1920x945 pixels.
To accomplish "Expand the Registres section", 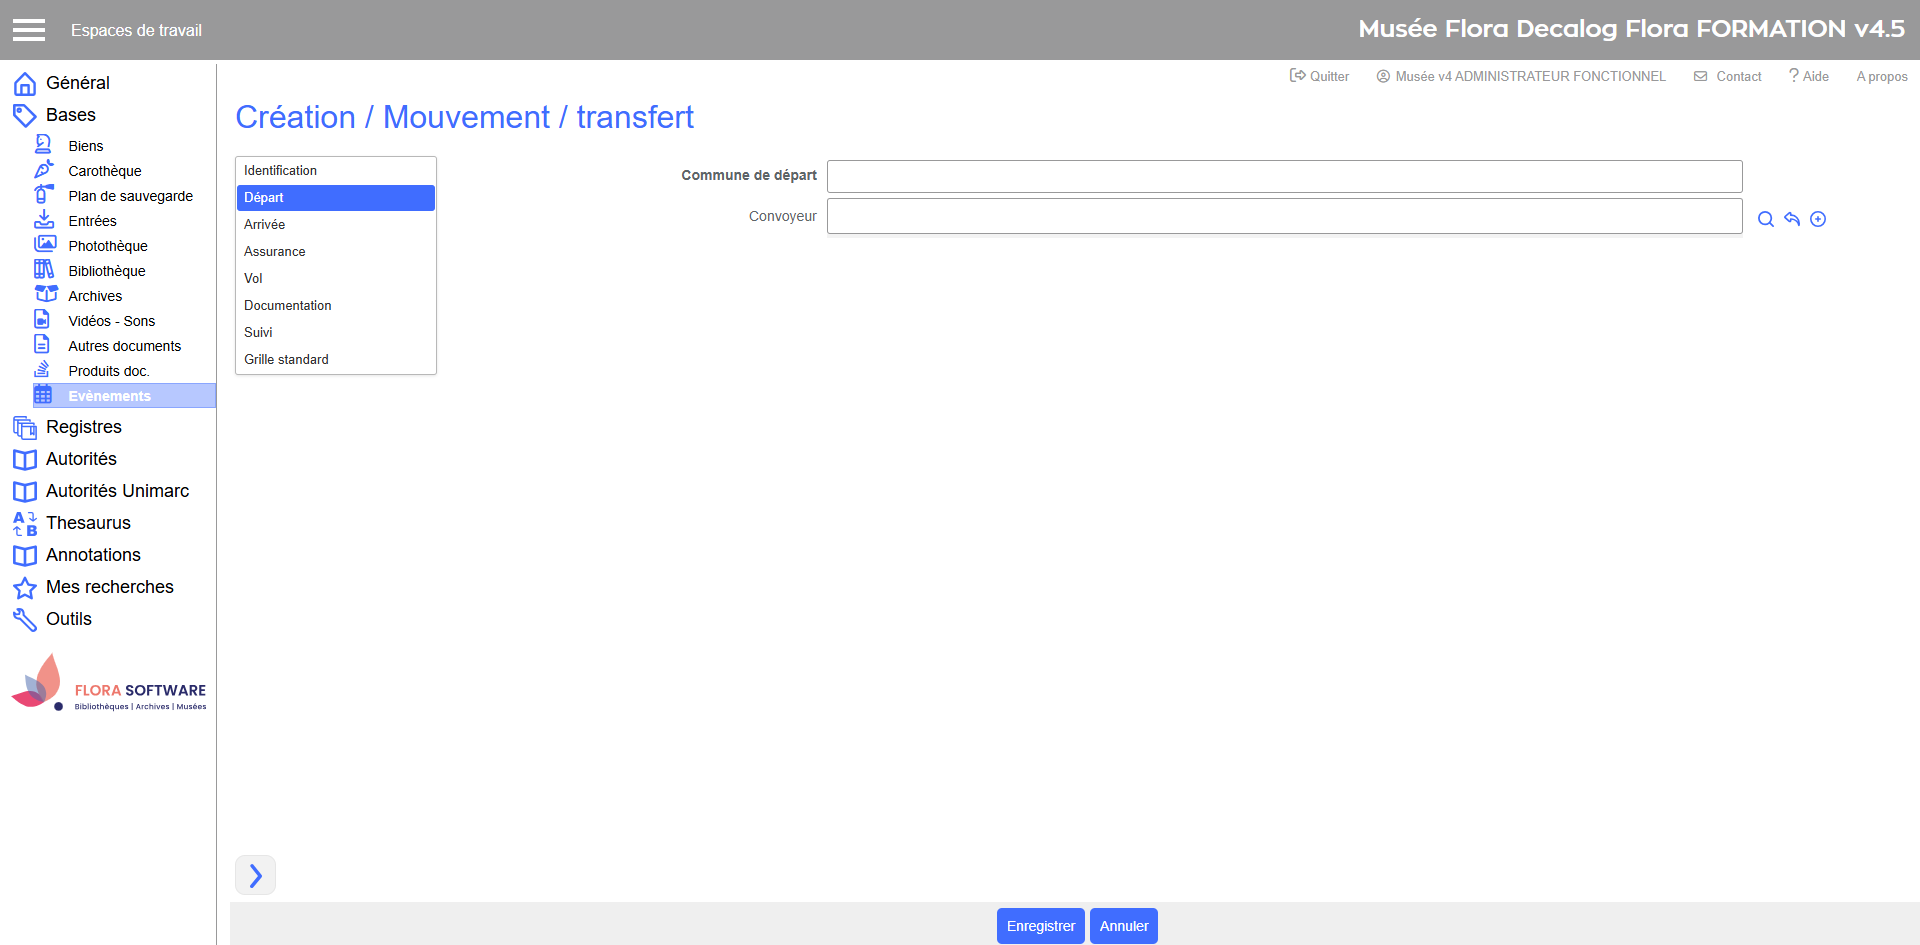I will 83,427.
